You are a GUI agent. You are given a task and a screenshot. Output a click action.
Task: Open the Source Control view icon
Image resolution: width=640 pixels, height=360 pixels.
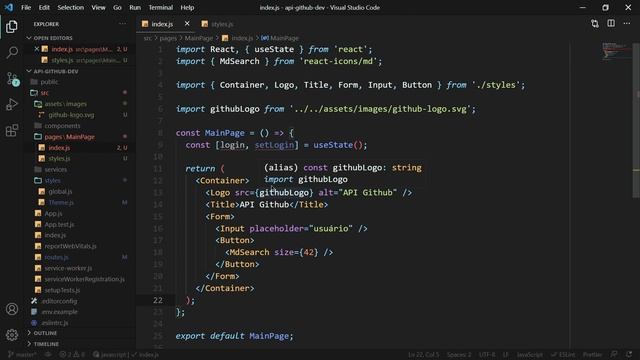click(x=12, y=78)
